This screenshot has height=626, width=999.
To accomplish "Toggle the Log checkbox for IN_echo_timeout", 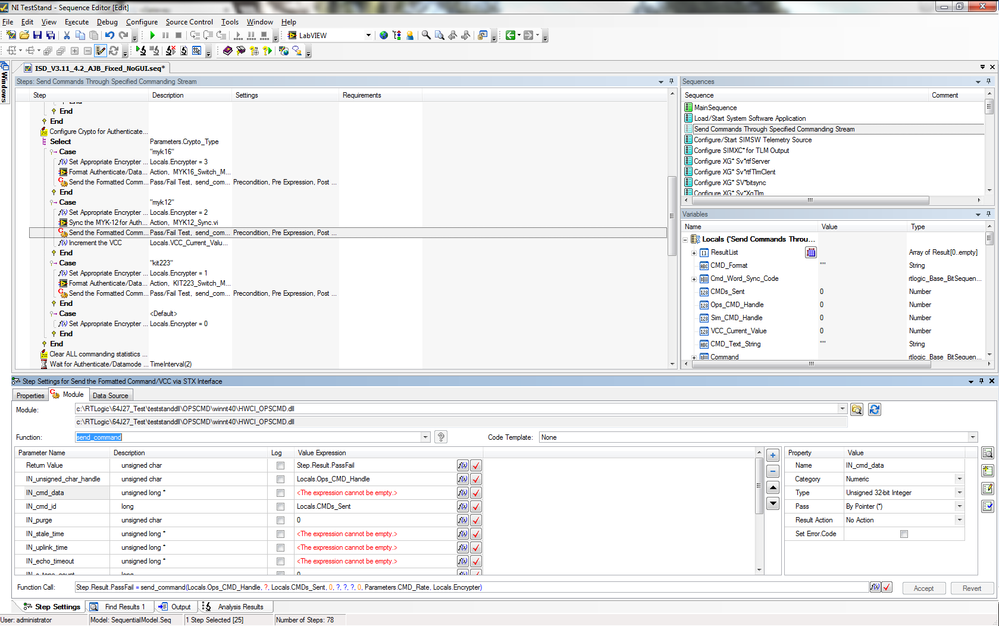I will click(x=280, y=561).
